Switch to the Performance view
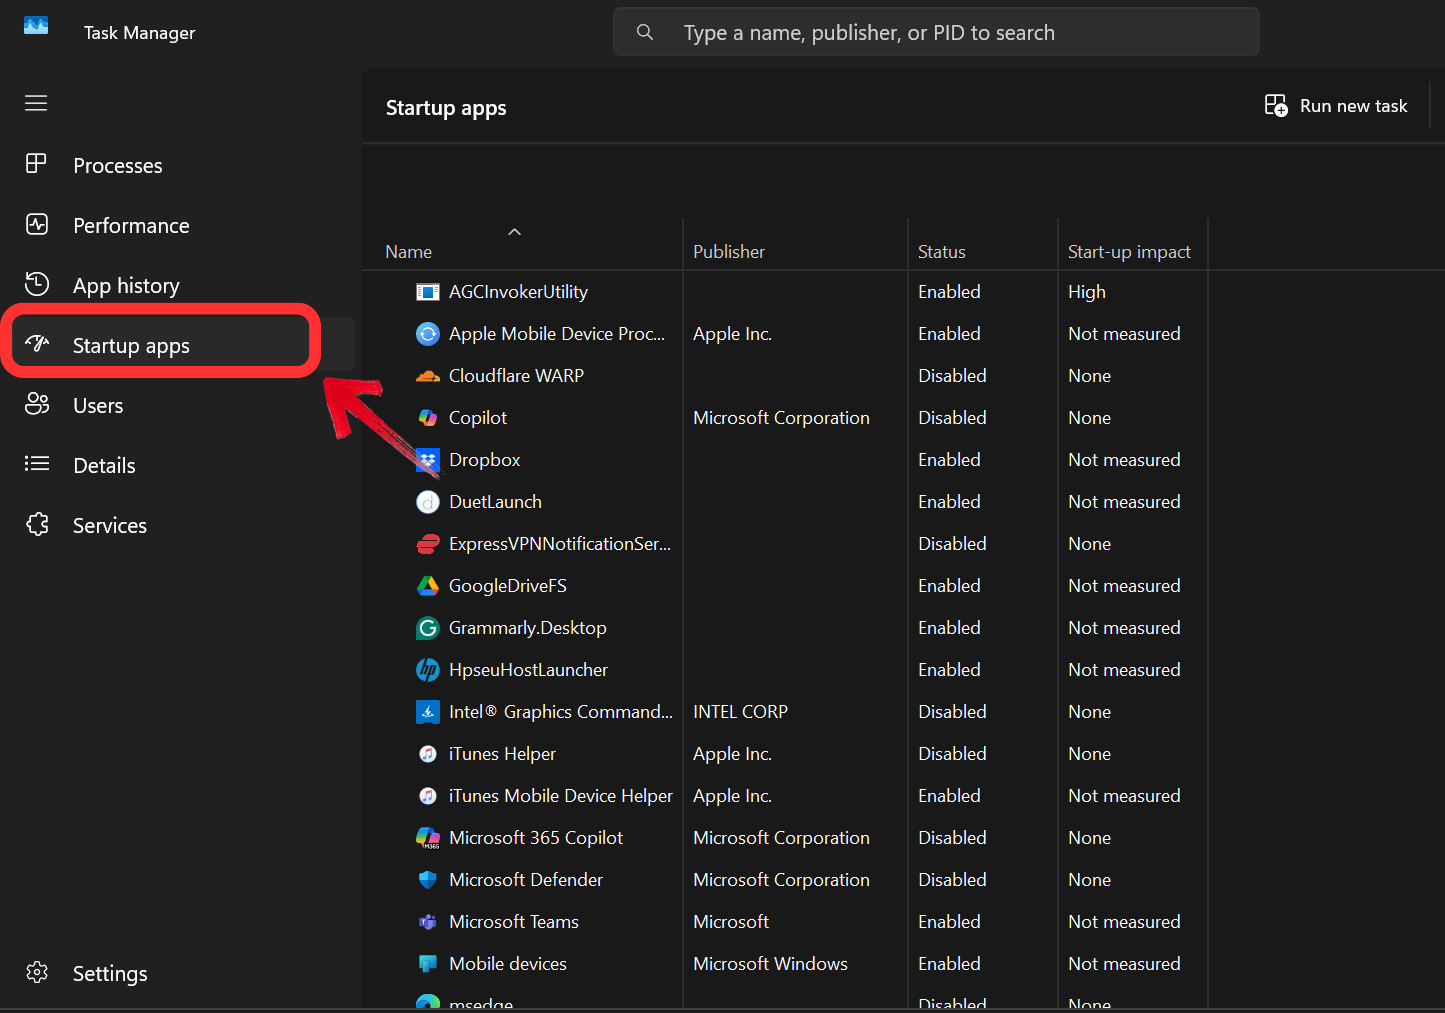The width and height of the screenshot is (1445, 1013). click(131, 225)
